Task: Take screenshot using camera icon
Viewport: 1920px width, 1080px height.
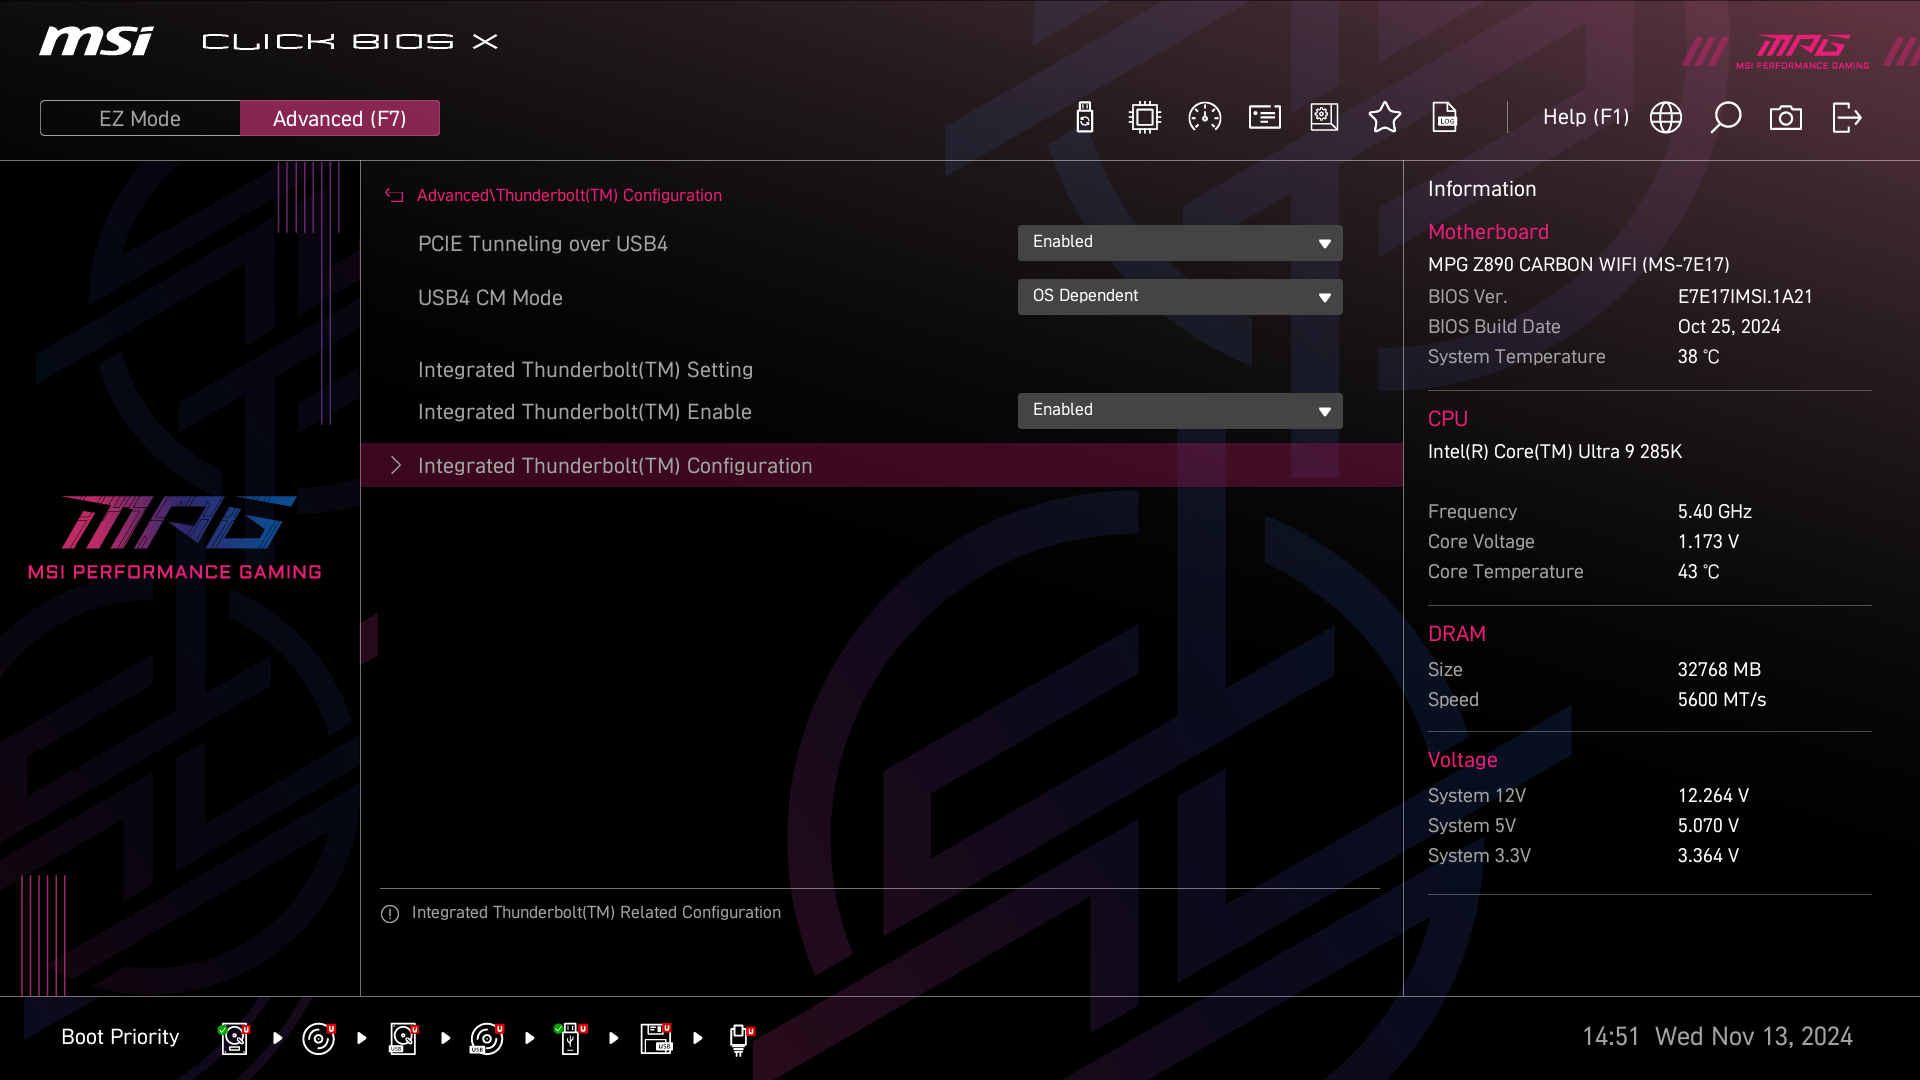Action: 1785,118
